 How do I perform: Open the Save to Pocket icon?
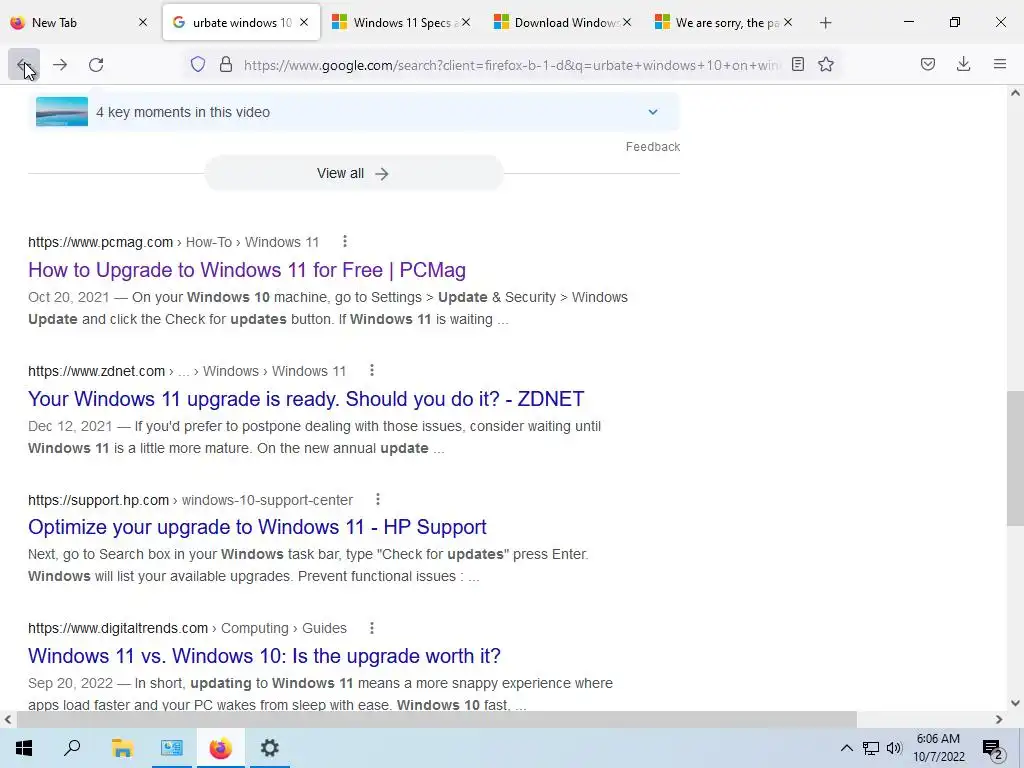[x=927, y=65]
